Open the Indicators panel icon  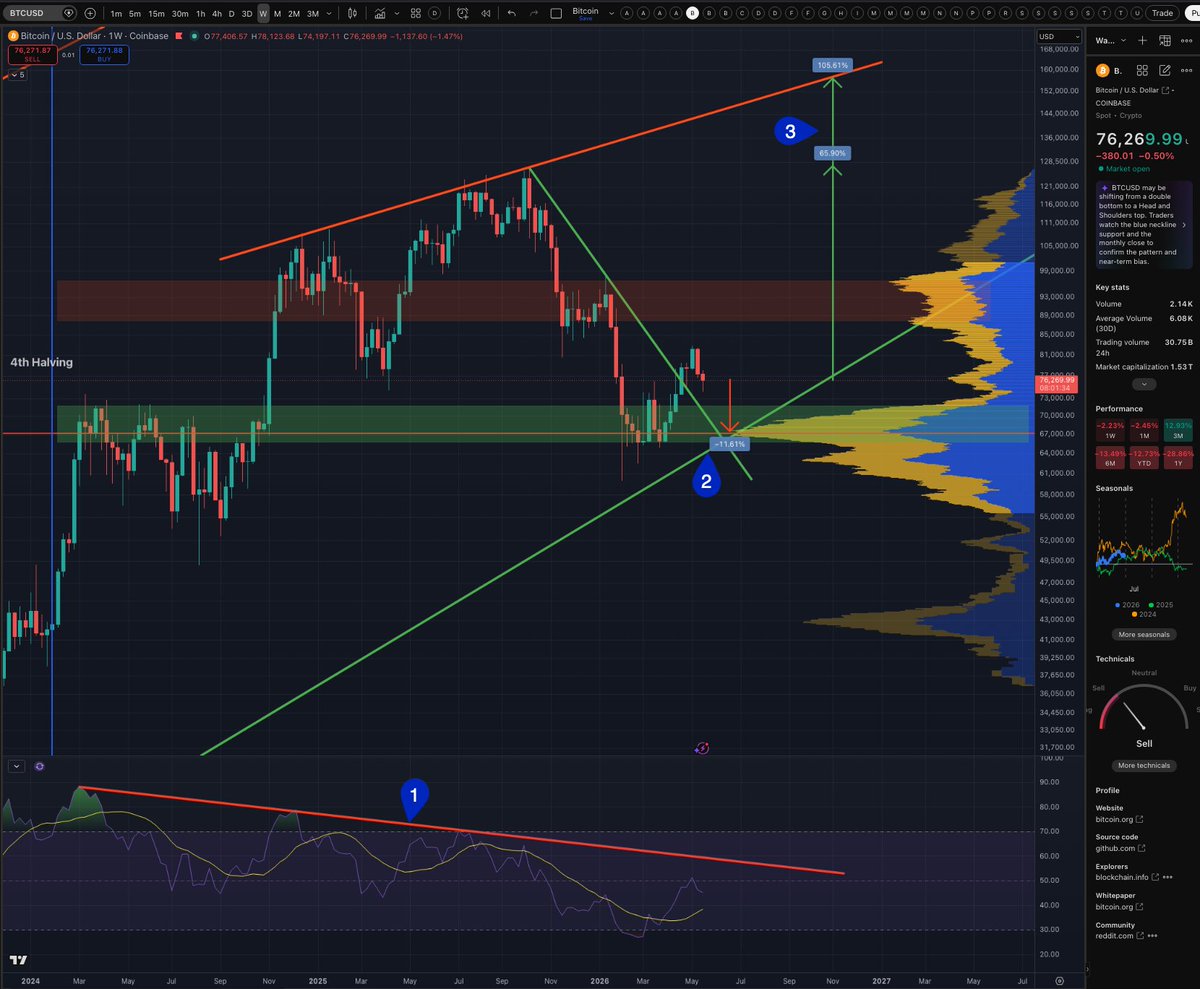pyautogui.click(x=380, y=14)
